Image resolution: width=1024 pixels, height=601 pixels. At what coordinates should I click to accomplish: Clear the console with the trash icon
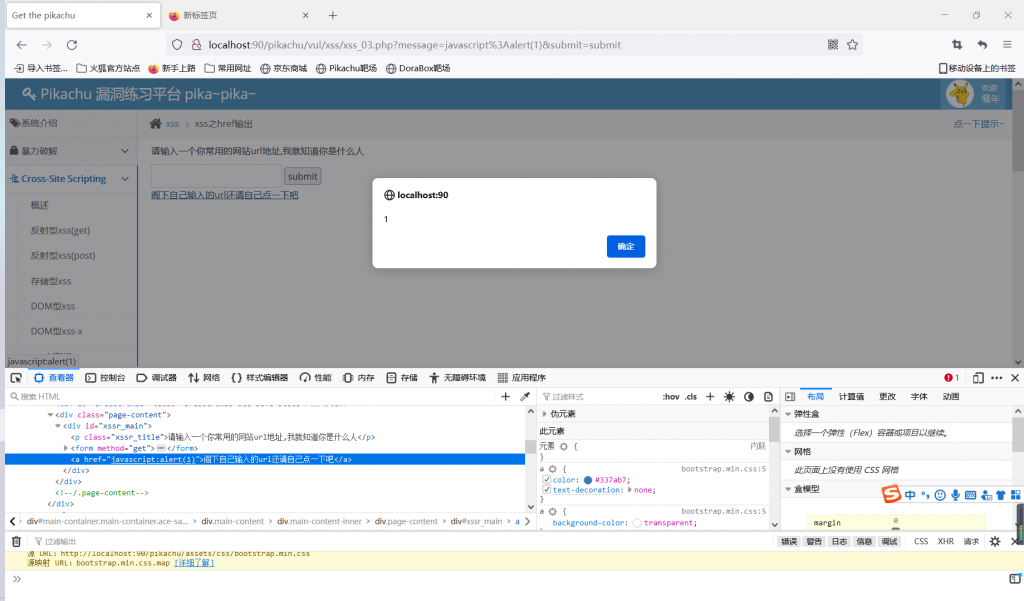click(16, 541)
